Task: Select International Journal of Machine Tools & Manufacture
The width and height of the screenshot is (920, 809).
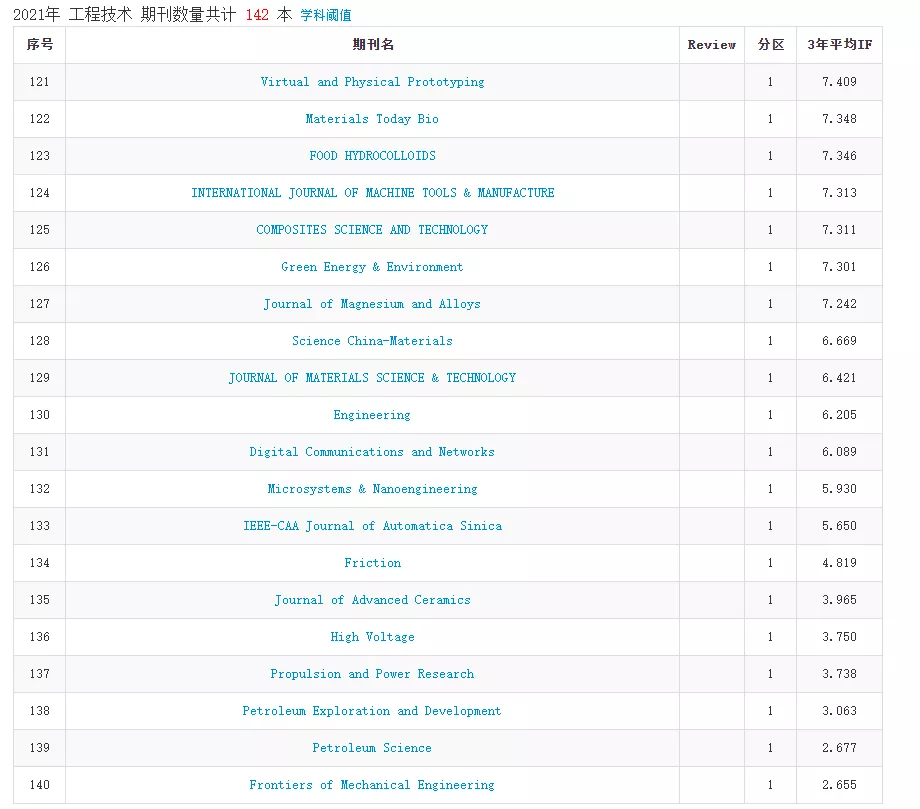Action: 372,193
